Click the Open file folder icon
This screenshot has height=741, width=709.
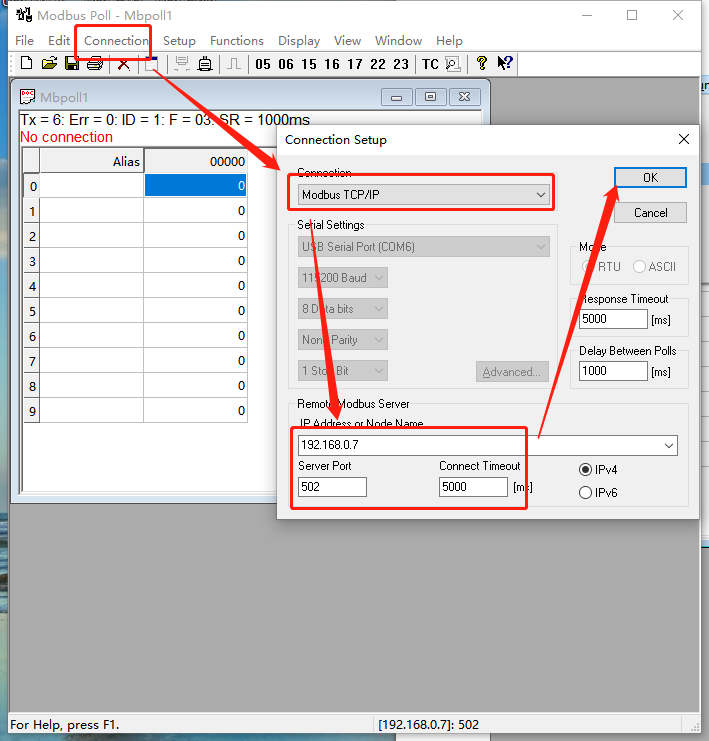(x=49, y=64)
